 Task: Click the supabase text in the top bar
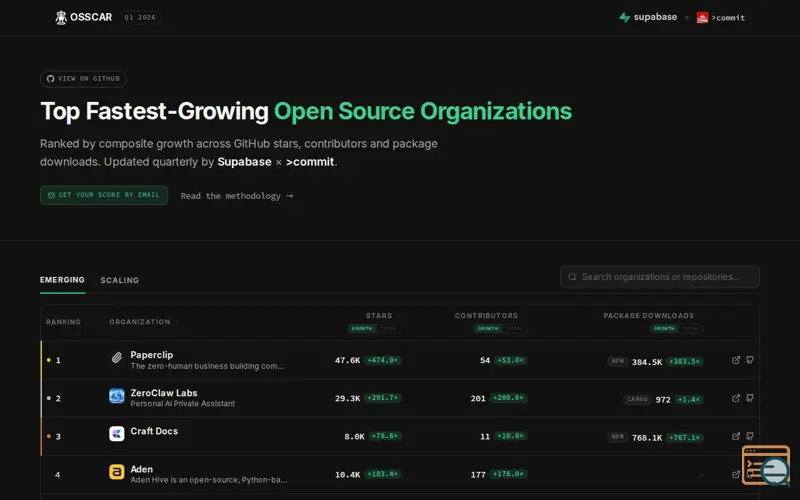tap(655, 17)
